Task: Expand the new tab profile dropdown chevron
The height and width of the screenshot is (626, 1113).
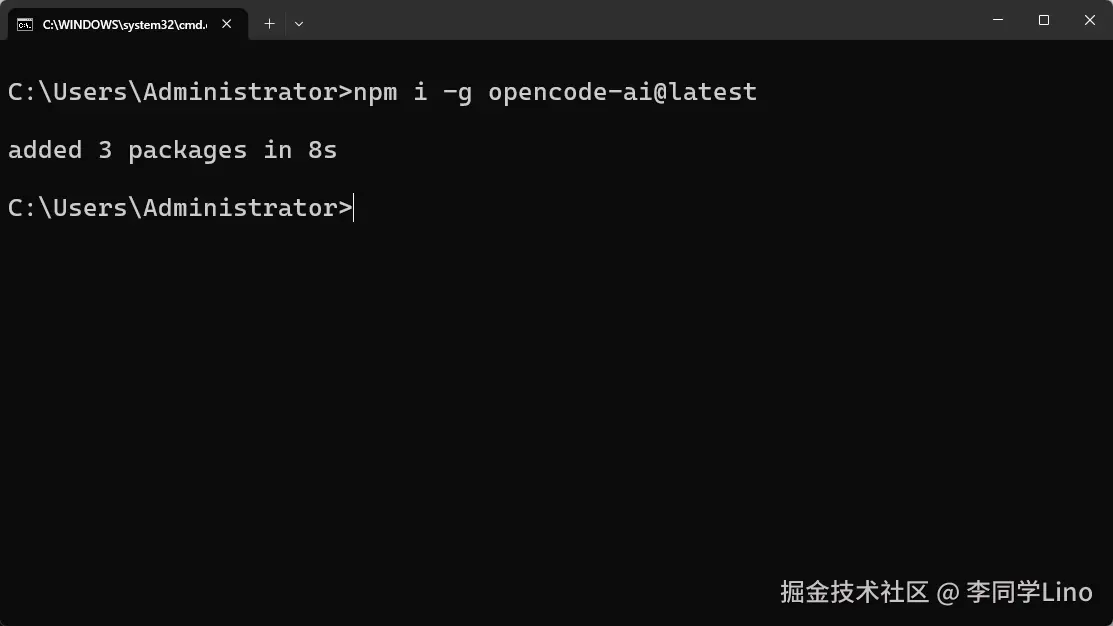Action: click(299, 24)
